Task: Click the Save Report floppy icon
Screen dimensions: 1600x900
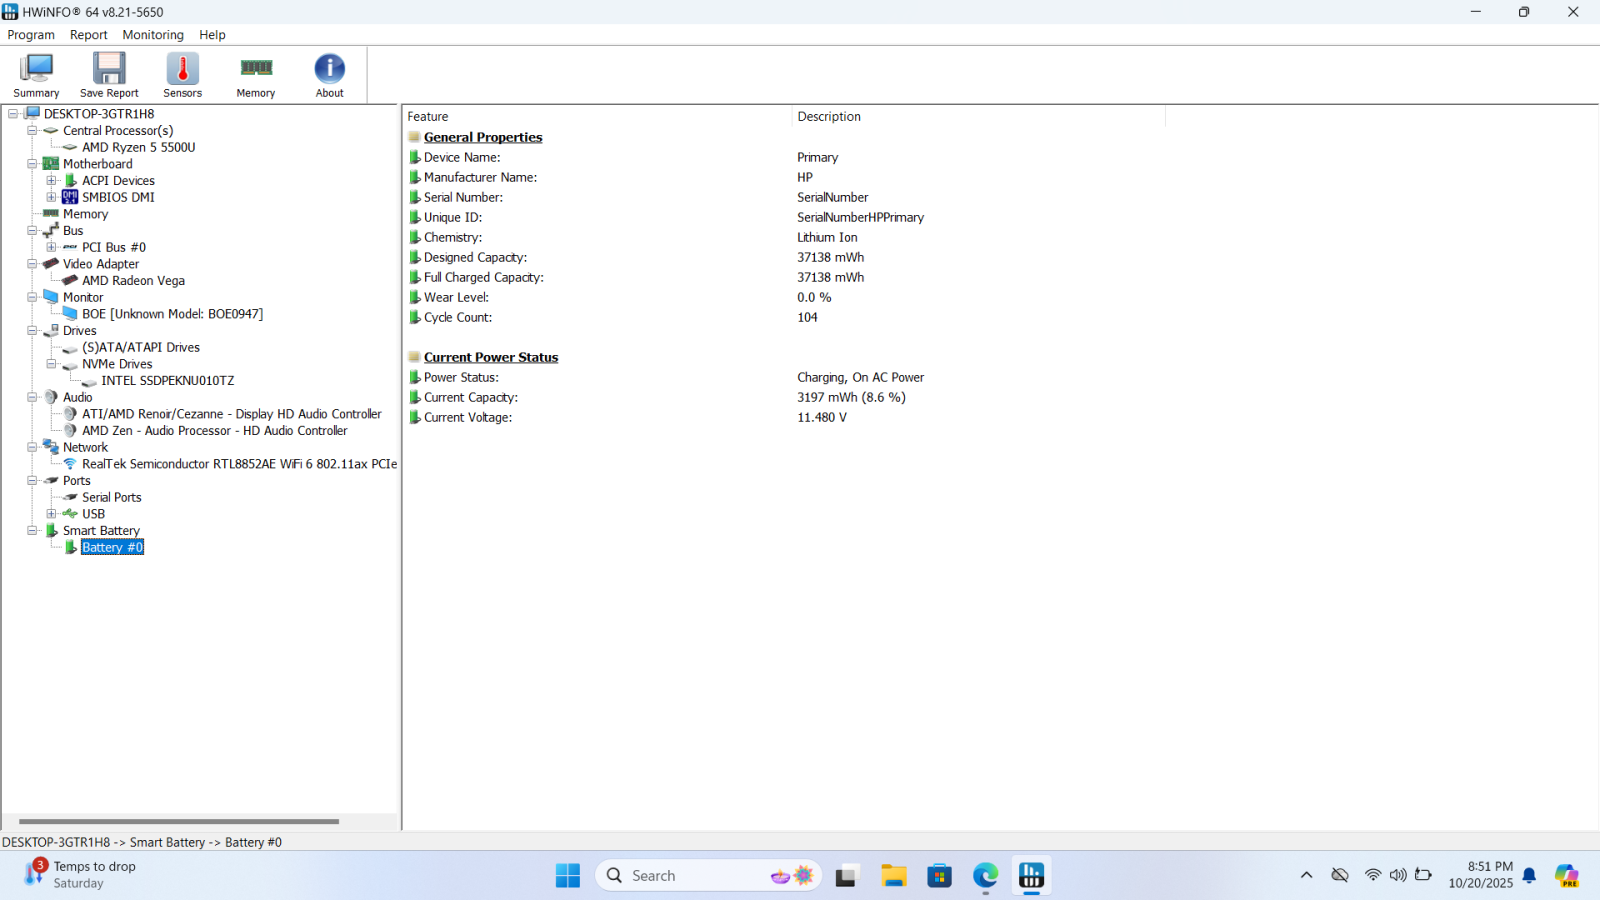Action: pos(109,75)
